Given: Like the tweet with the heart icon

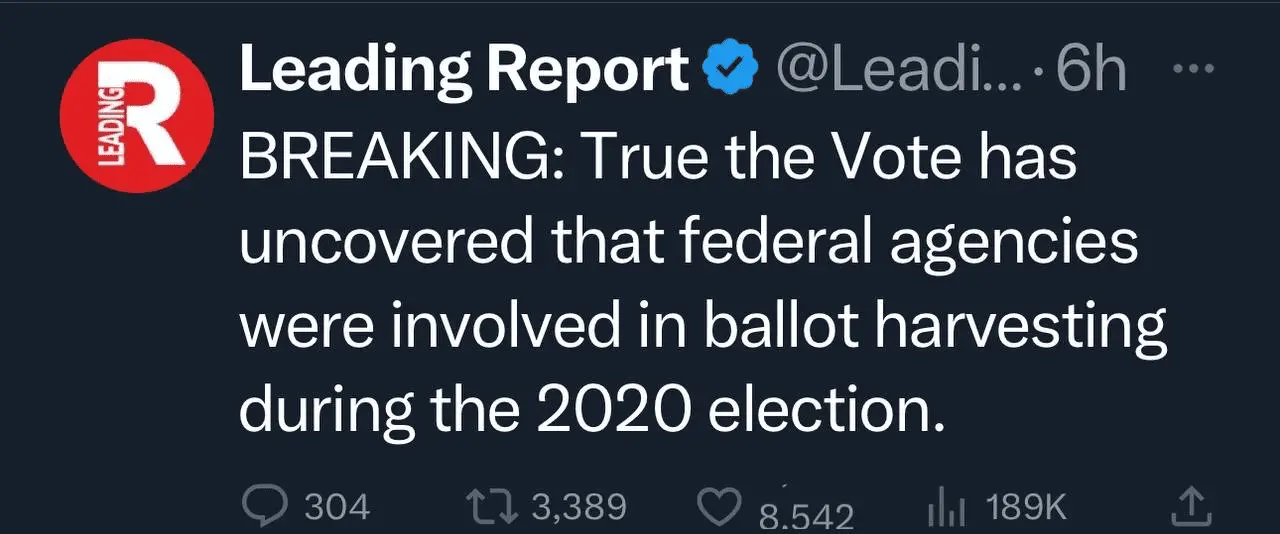Looking at the screenshot, I should coord(715,509).
